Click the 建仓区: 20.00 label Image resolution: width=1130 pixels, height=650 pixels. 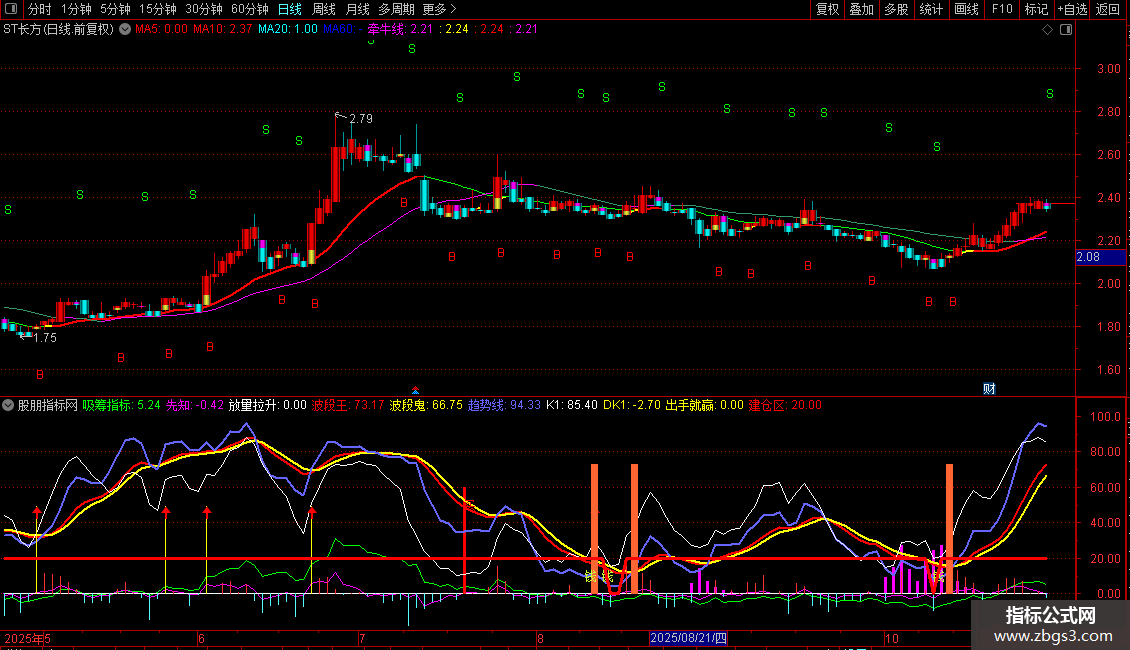785,406
